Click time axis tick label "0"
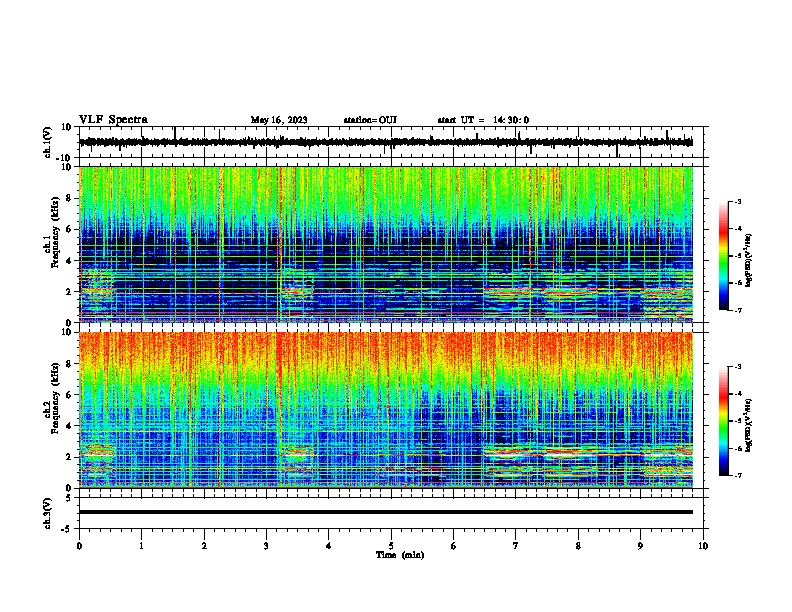Image resolution: width=792 pixels, height=612 pixels. click(x=79, y=546)
